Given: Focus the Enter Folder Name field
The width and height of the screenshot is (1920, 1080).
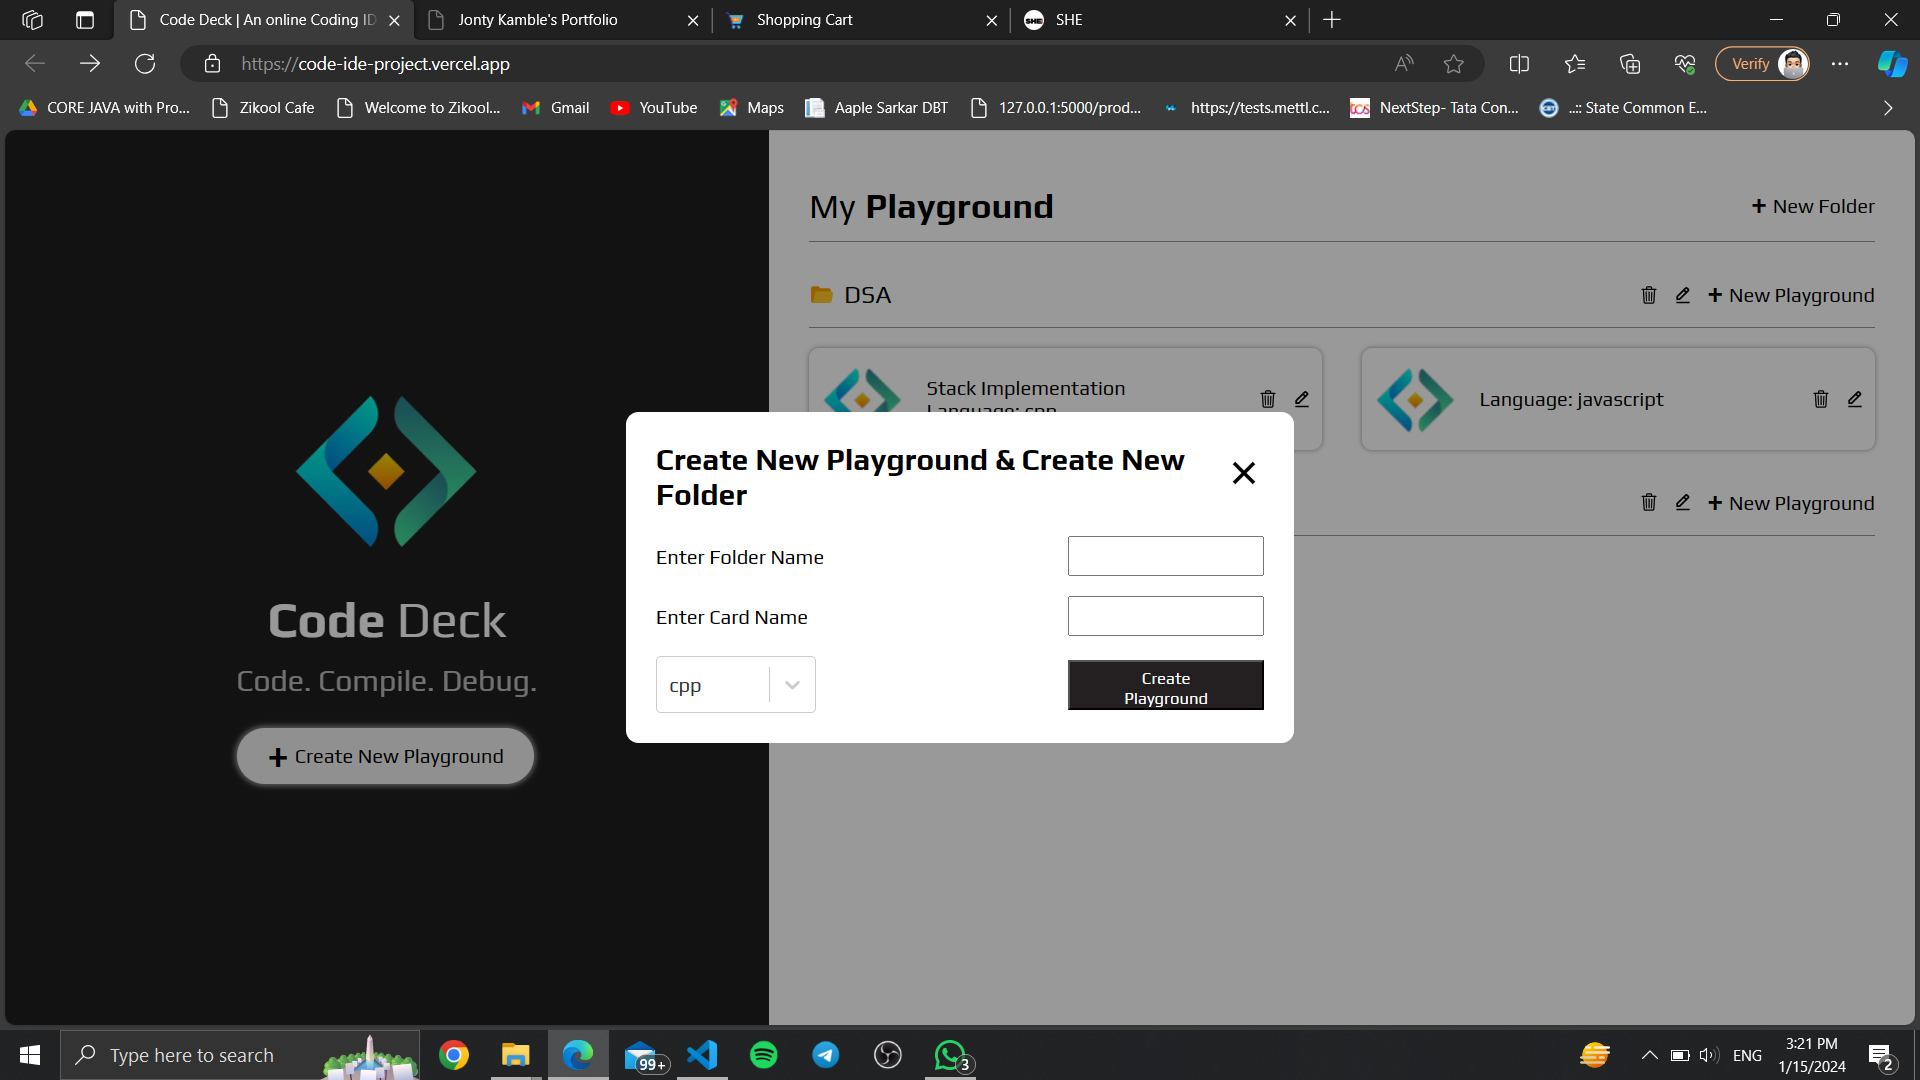Looking at the screenshot, I should click(1165, 556).
